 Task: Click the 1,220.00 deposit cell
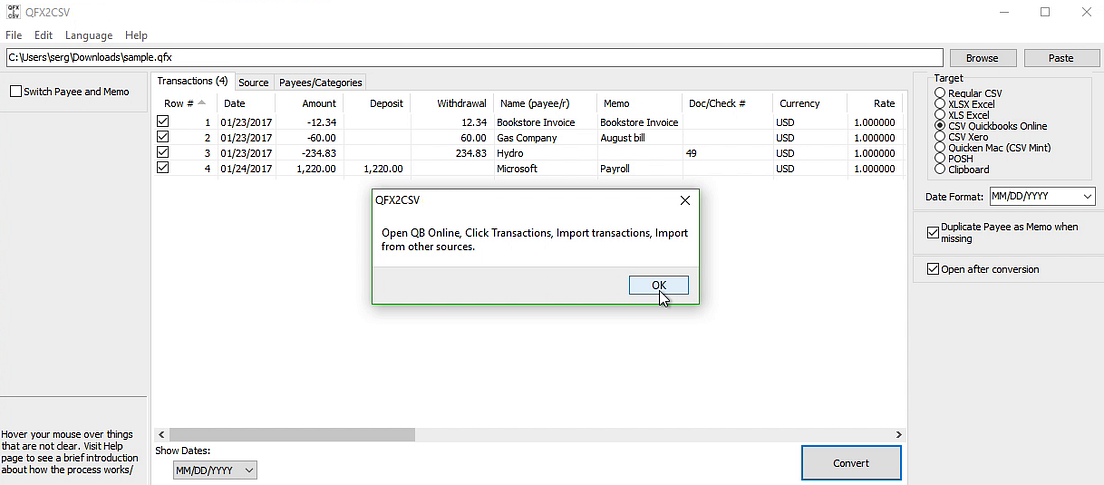pos(377,168)
